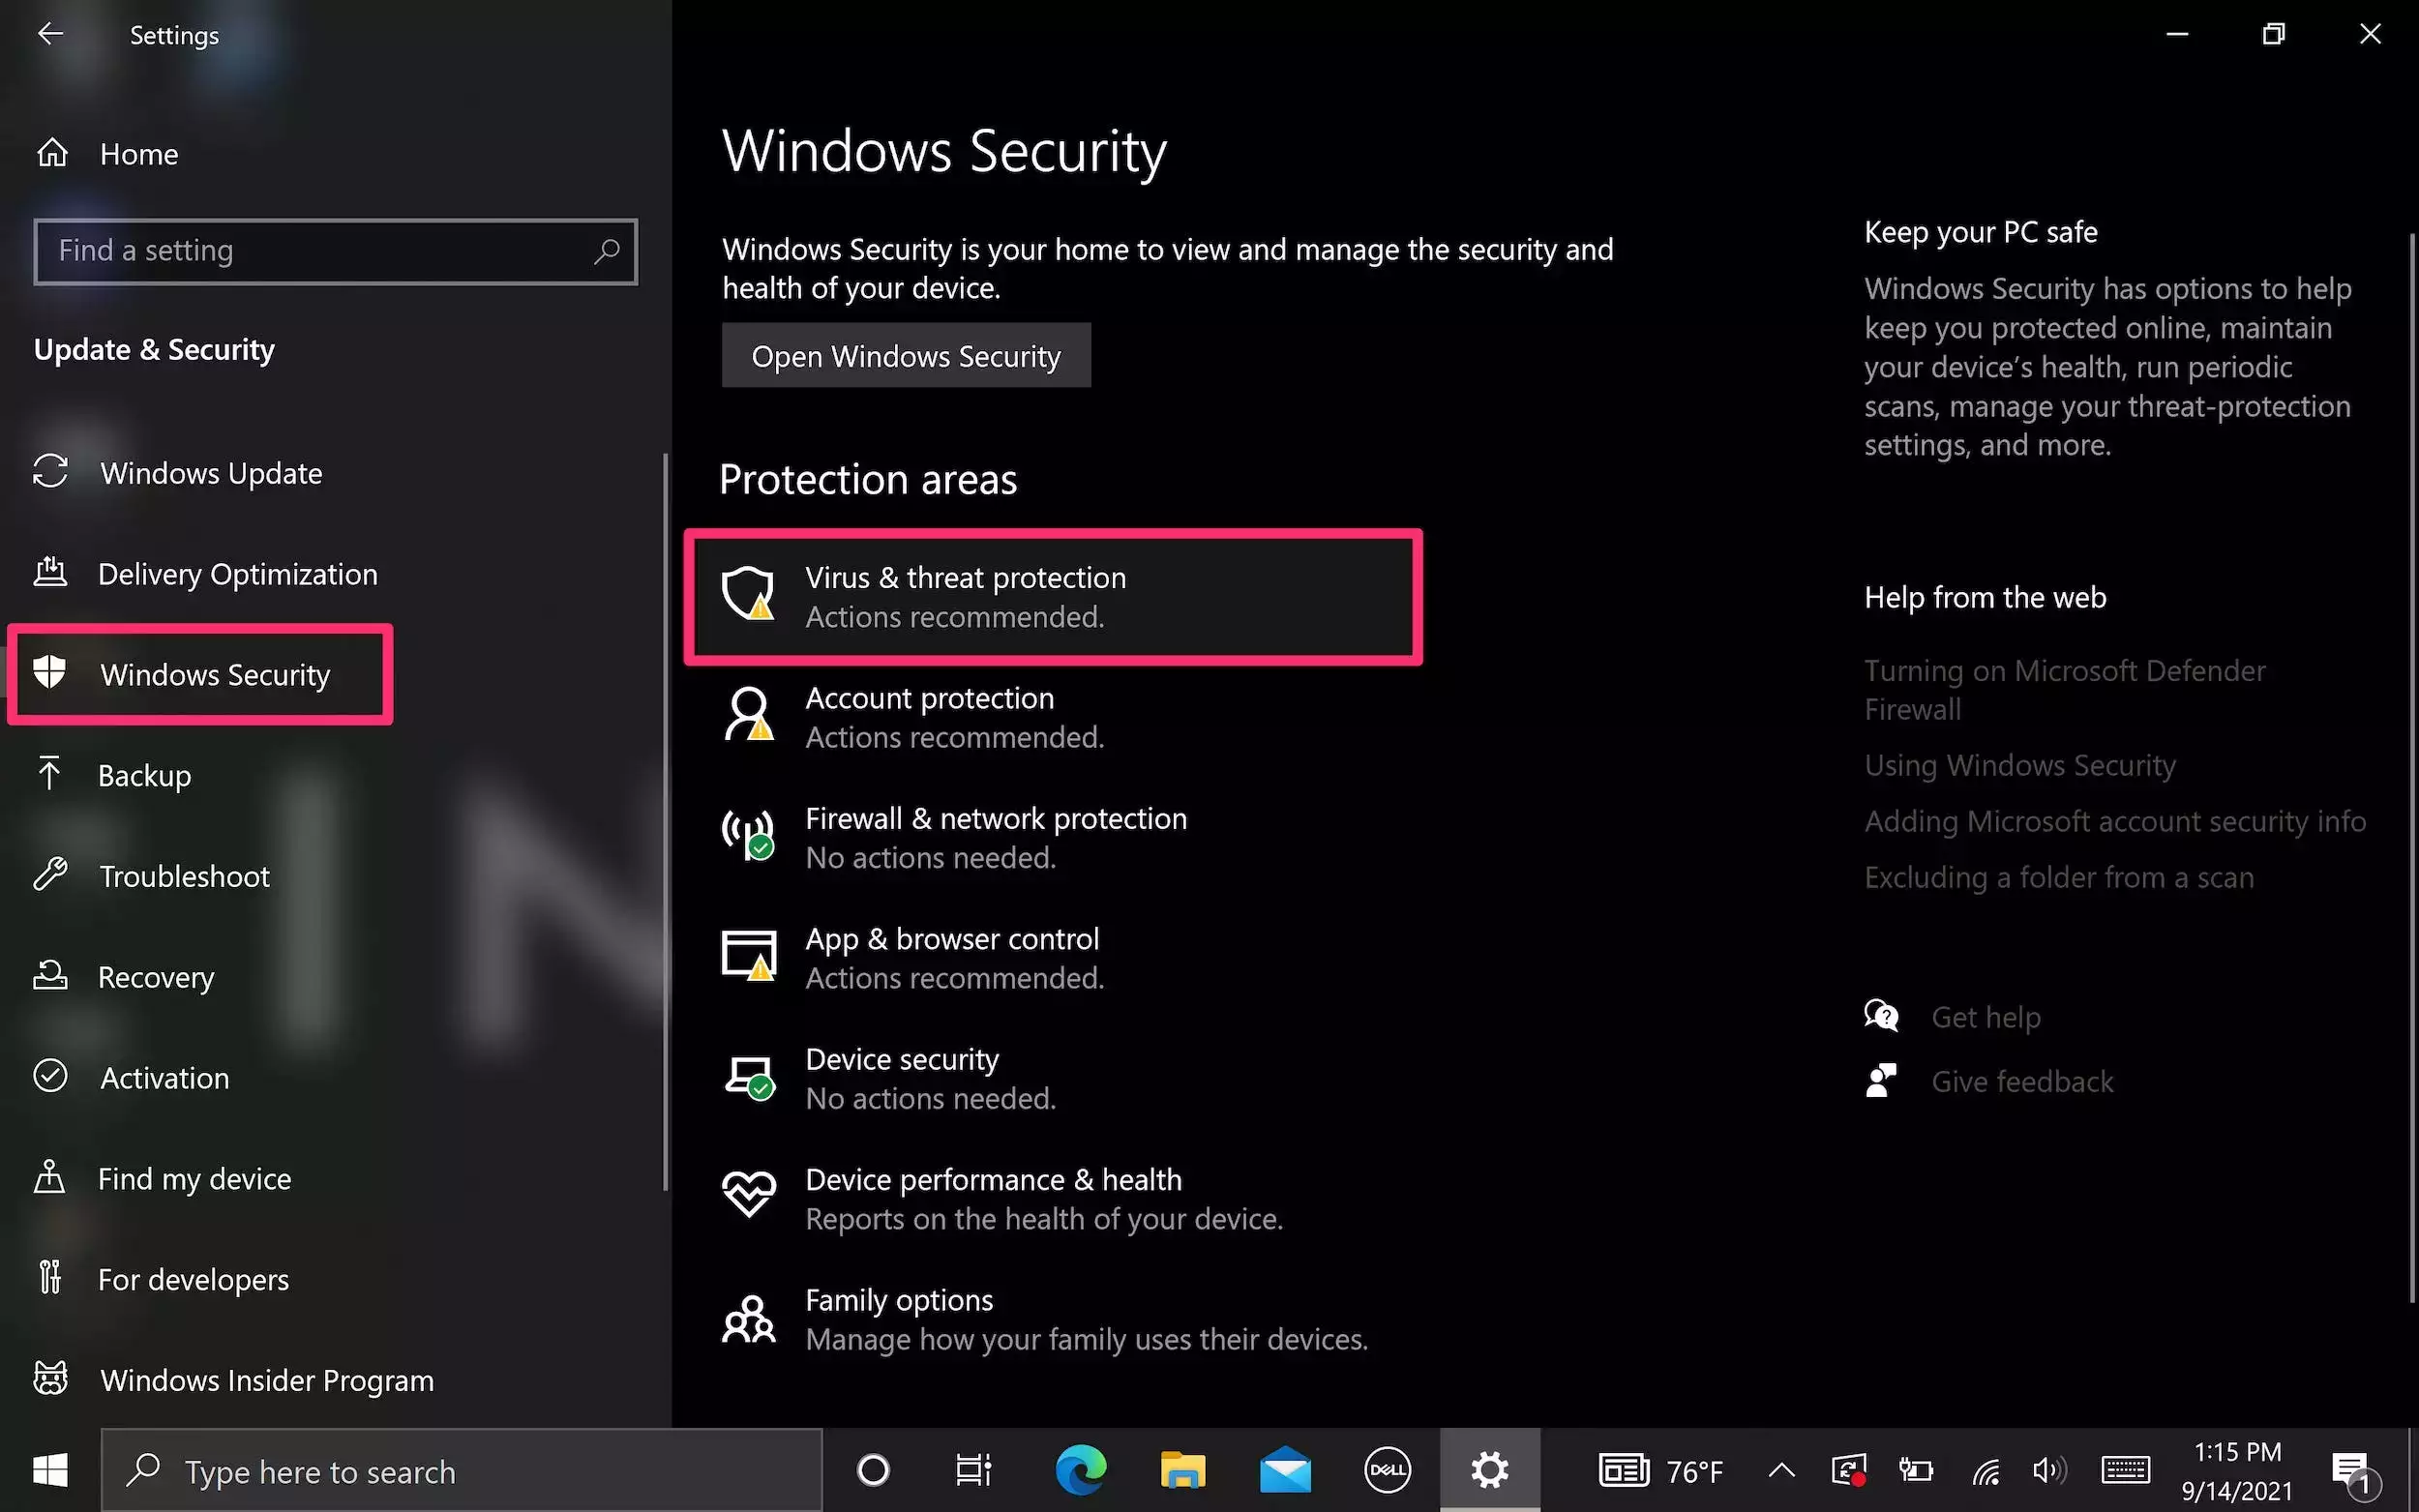Image resolution: width=2419 pixels, height=1512 pixels.
Task: Click Family options people icon
Action: coord(748,1318)
